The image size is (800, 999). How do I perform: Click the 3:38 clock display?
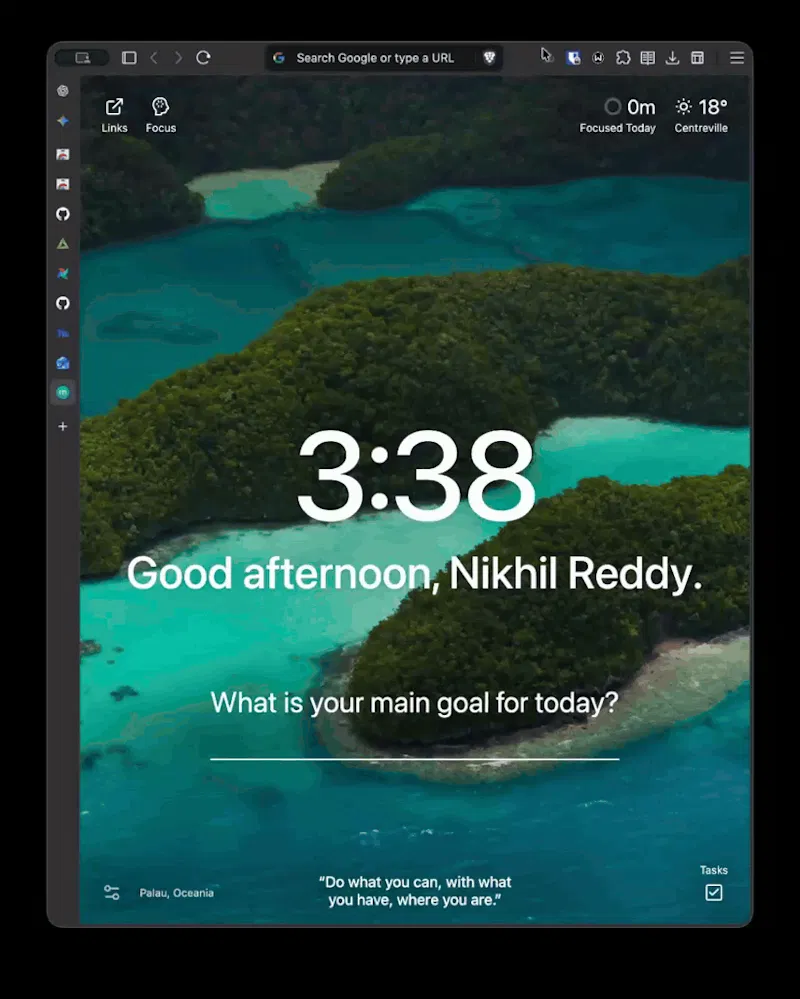tap(415, 477)
